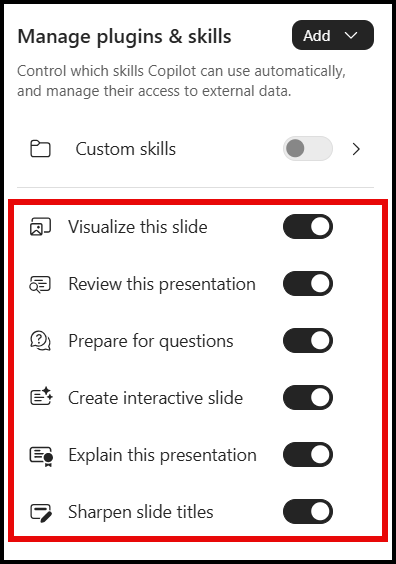396x564 pixels.
Task: Enable the Custom skills toggle
Action: [308, 149]
